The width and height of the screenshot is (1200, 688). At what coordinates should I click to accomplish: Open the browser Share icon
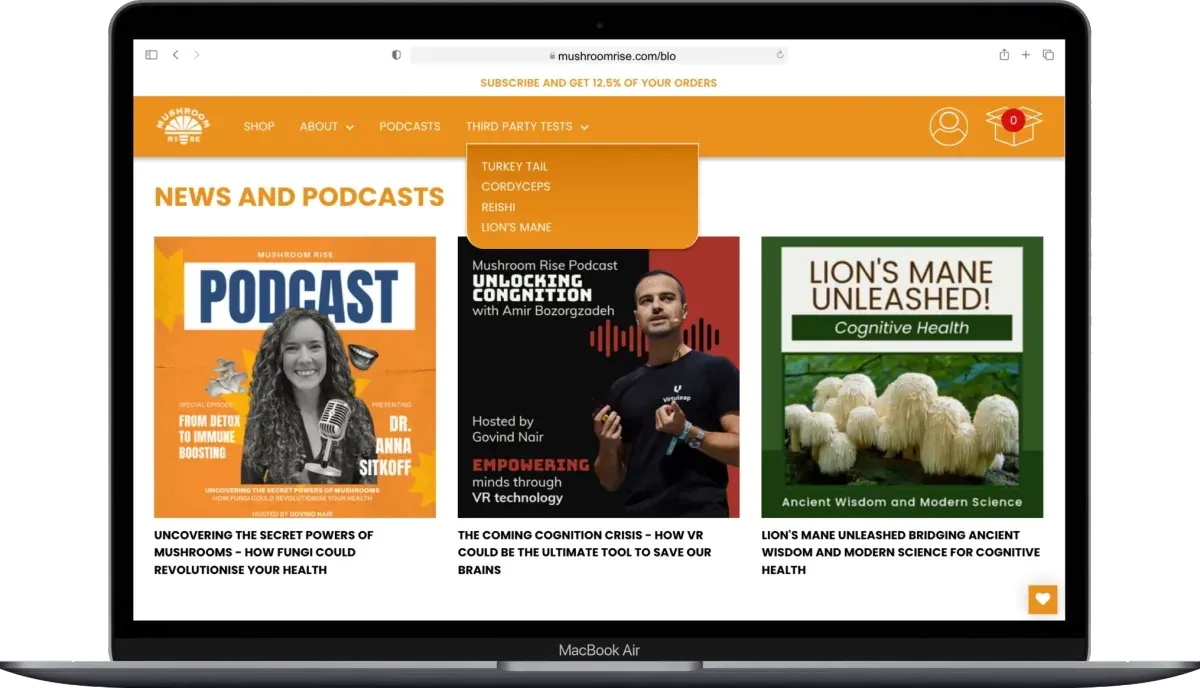coord(1004,55)
